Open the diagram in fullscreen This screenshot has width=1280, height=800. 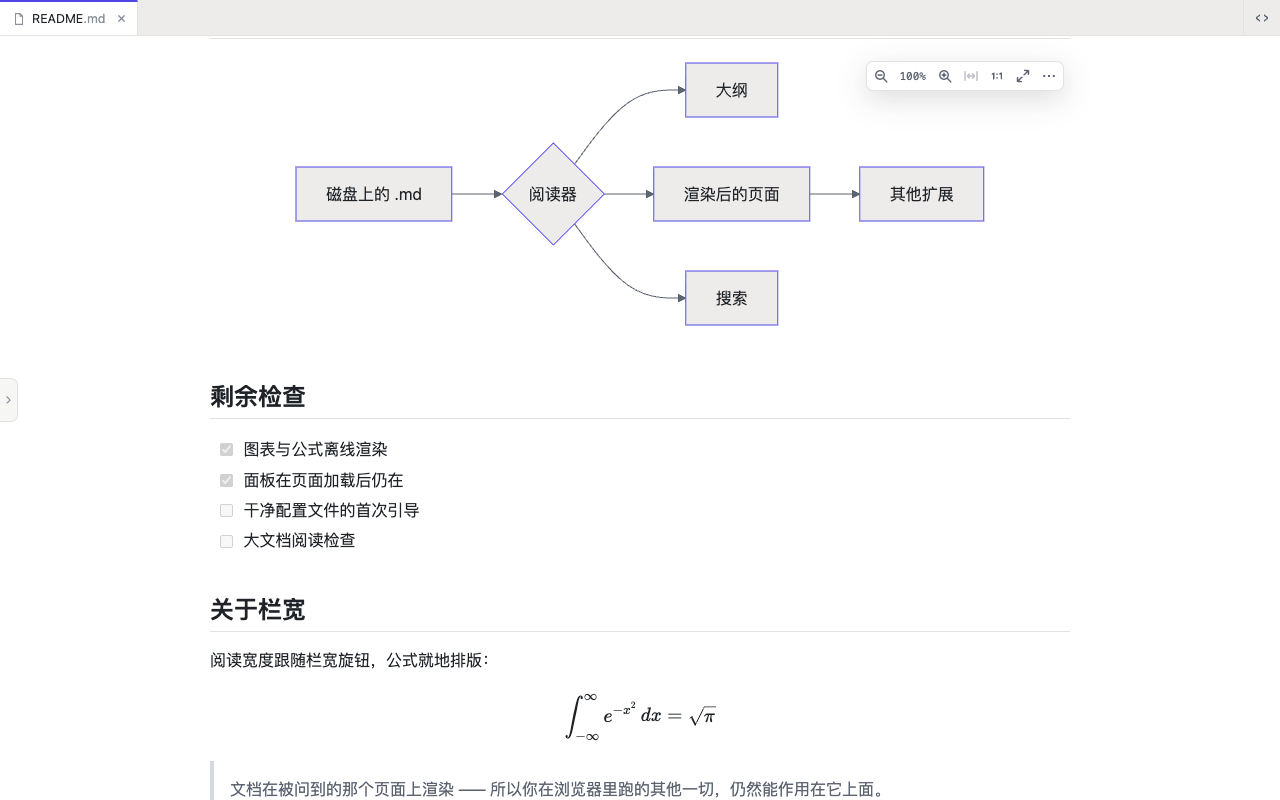click(x=1023, y=76)
